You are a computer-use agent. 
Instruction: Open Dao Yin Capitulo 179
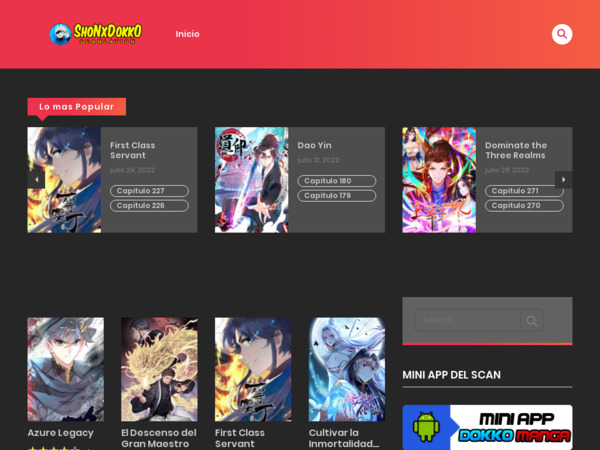tap(337, 196)
